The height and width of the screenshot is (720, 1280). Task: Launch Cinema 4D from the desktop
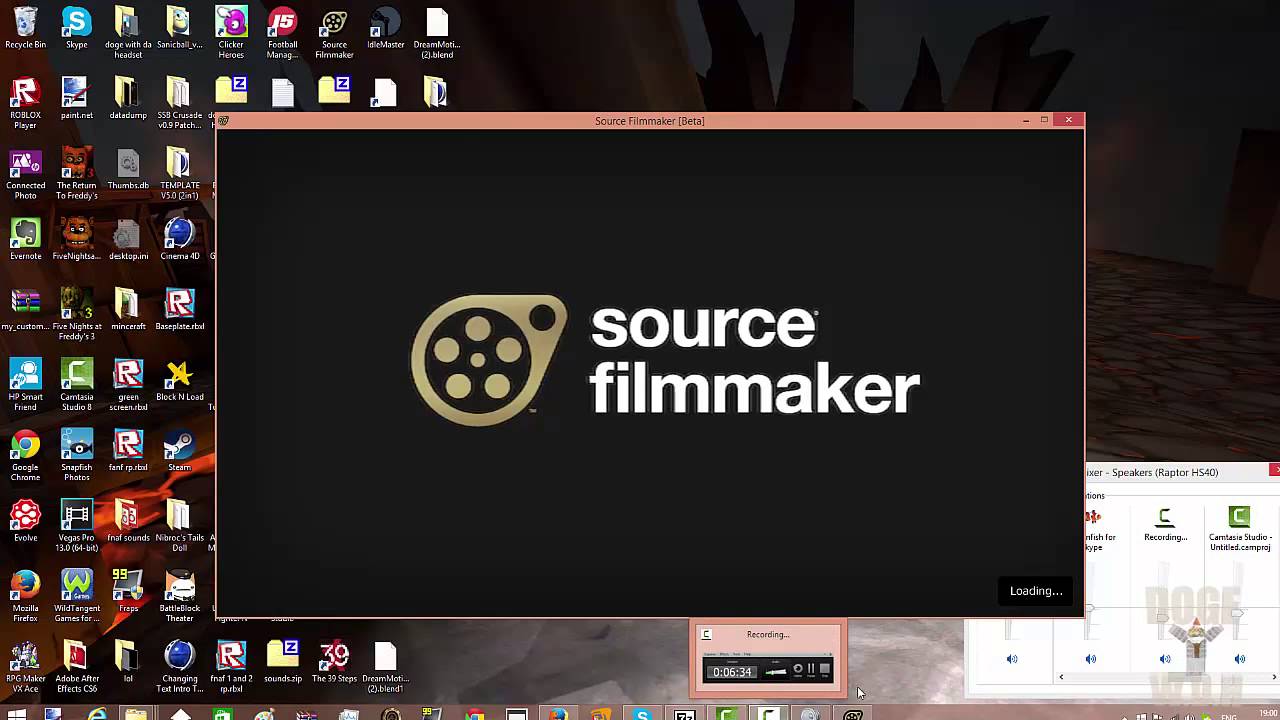click(x=179, y=239)
